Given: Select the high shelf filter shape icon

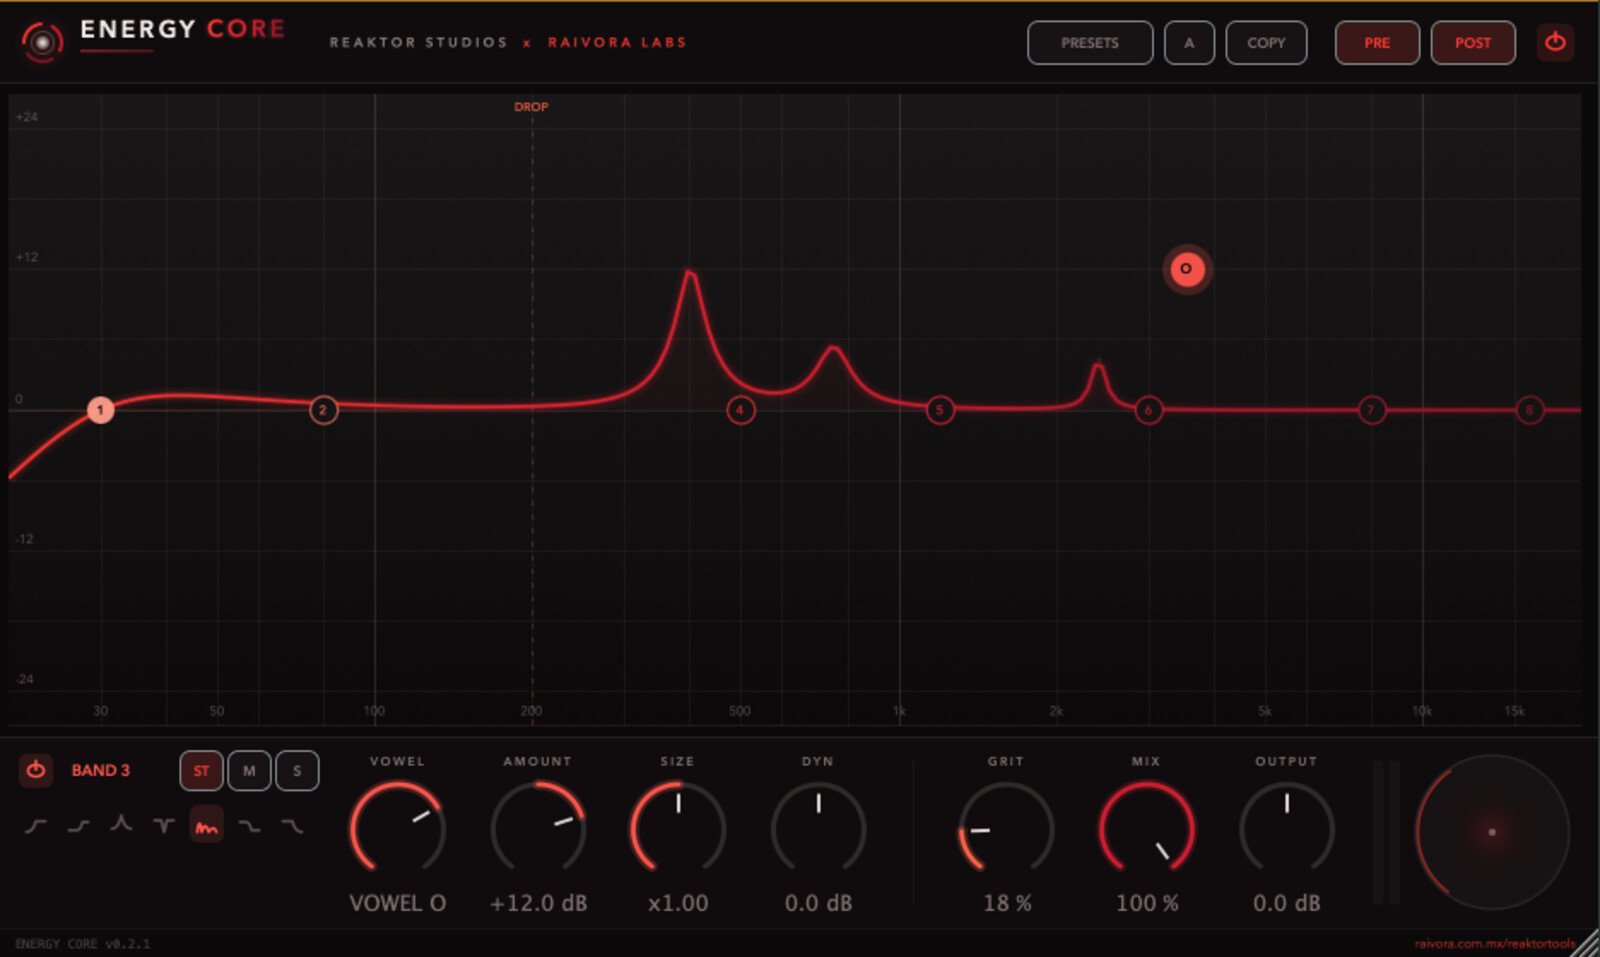Looking at the screenshot, I should click(250, 826).
